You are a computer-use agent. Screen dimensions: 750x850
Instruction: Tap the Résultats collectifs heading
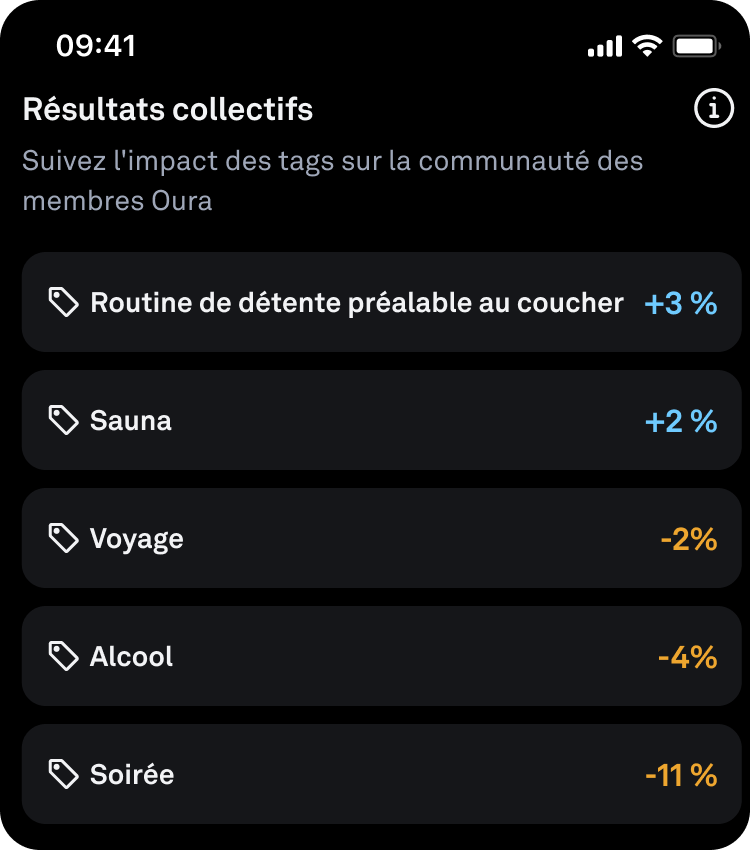click(x=168, y=109)
